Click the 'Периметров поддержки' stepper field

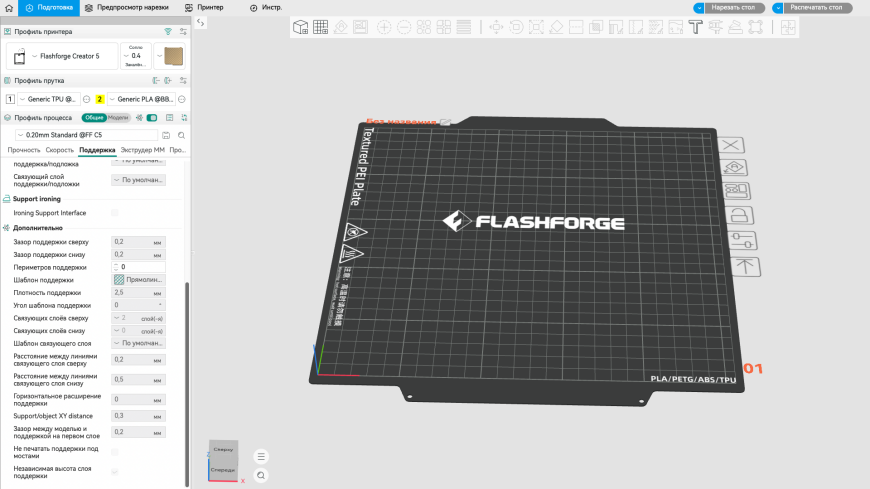(x=138, y=267)
